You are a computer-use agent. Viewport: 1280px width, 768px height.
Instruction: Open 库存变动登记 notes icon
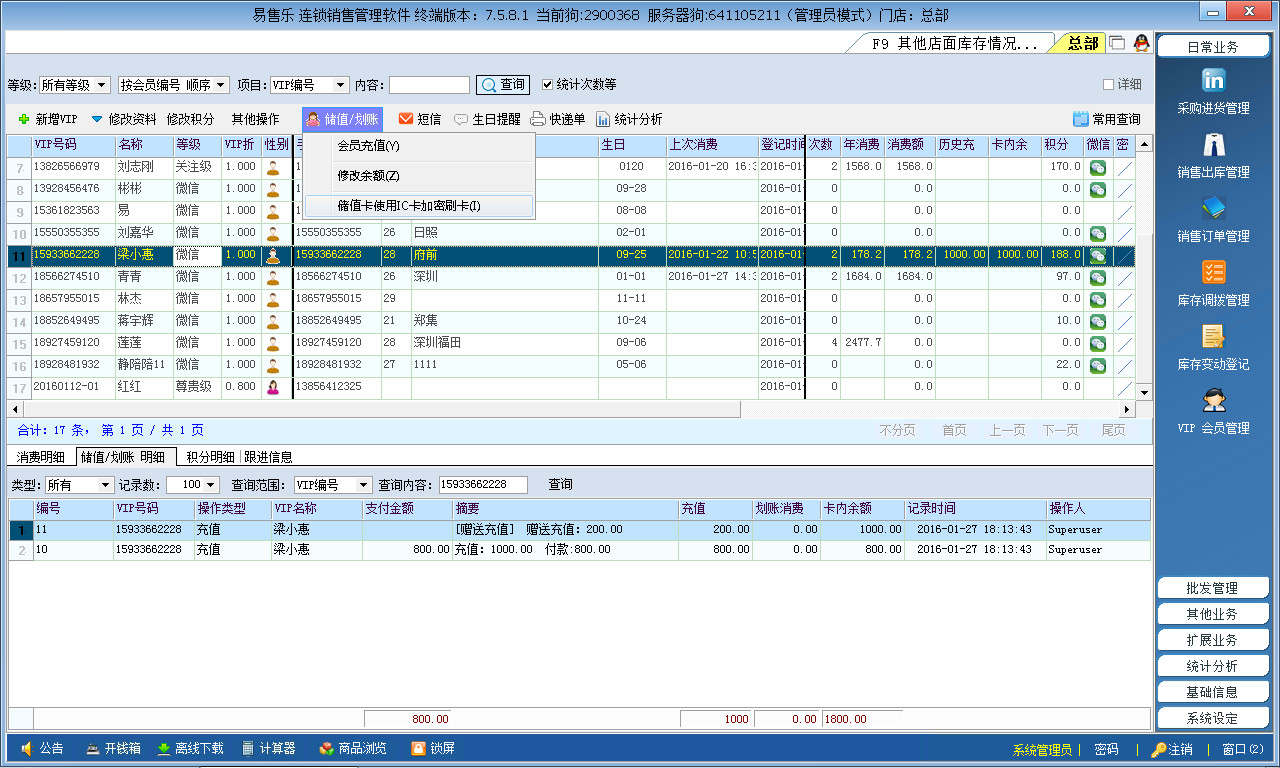tap(1213, 337)
